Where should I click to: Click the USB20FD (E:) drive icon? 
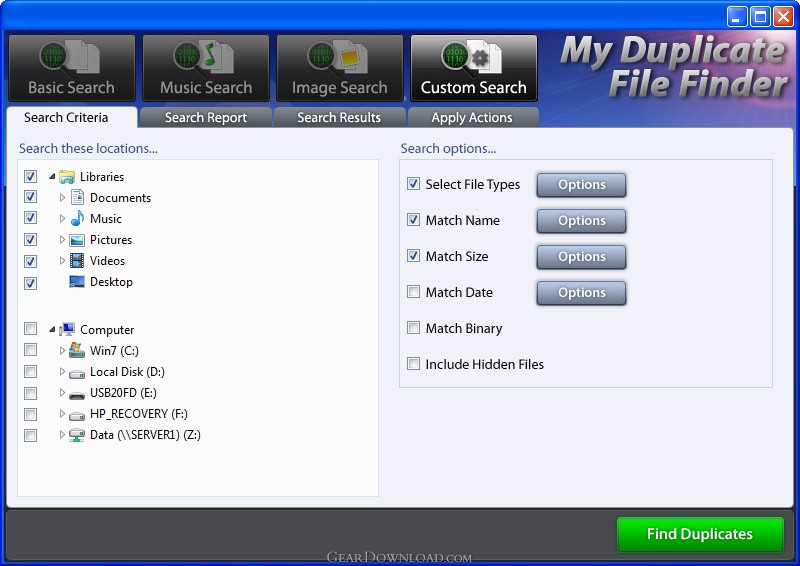[x=77, y=395]
